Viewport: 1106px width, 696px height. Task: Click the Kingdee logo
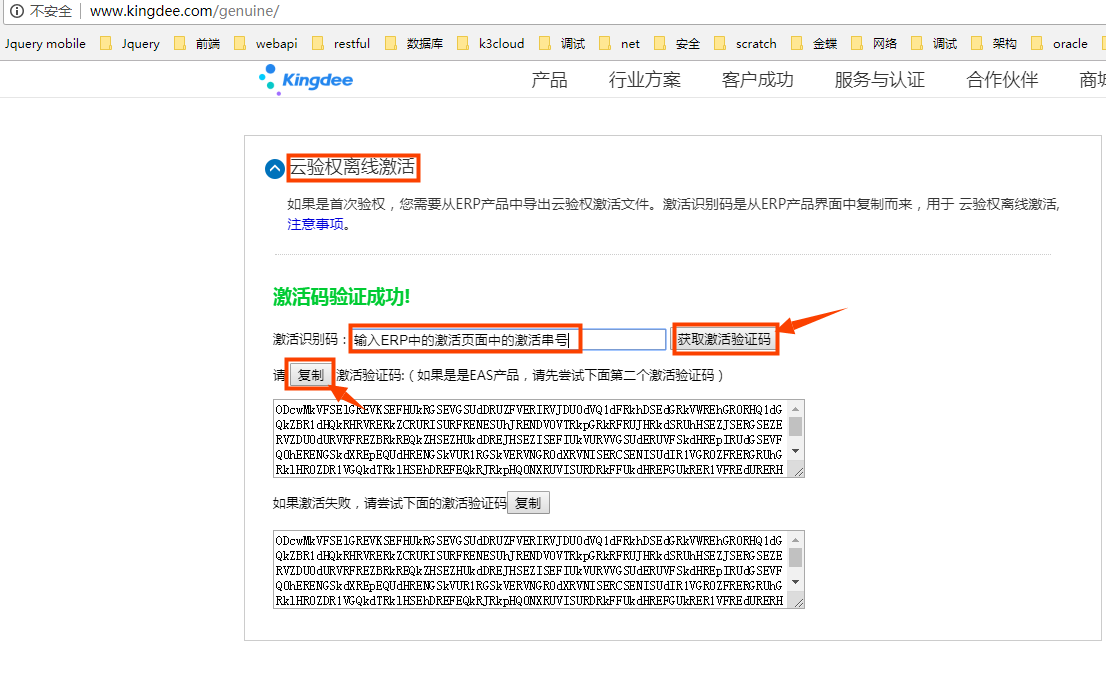306,79
